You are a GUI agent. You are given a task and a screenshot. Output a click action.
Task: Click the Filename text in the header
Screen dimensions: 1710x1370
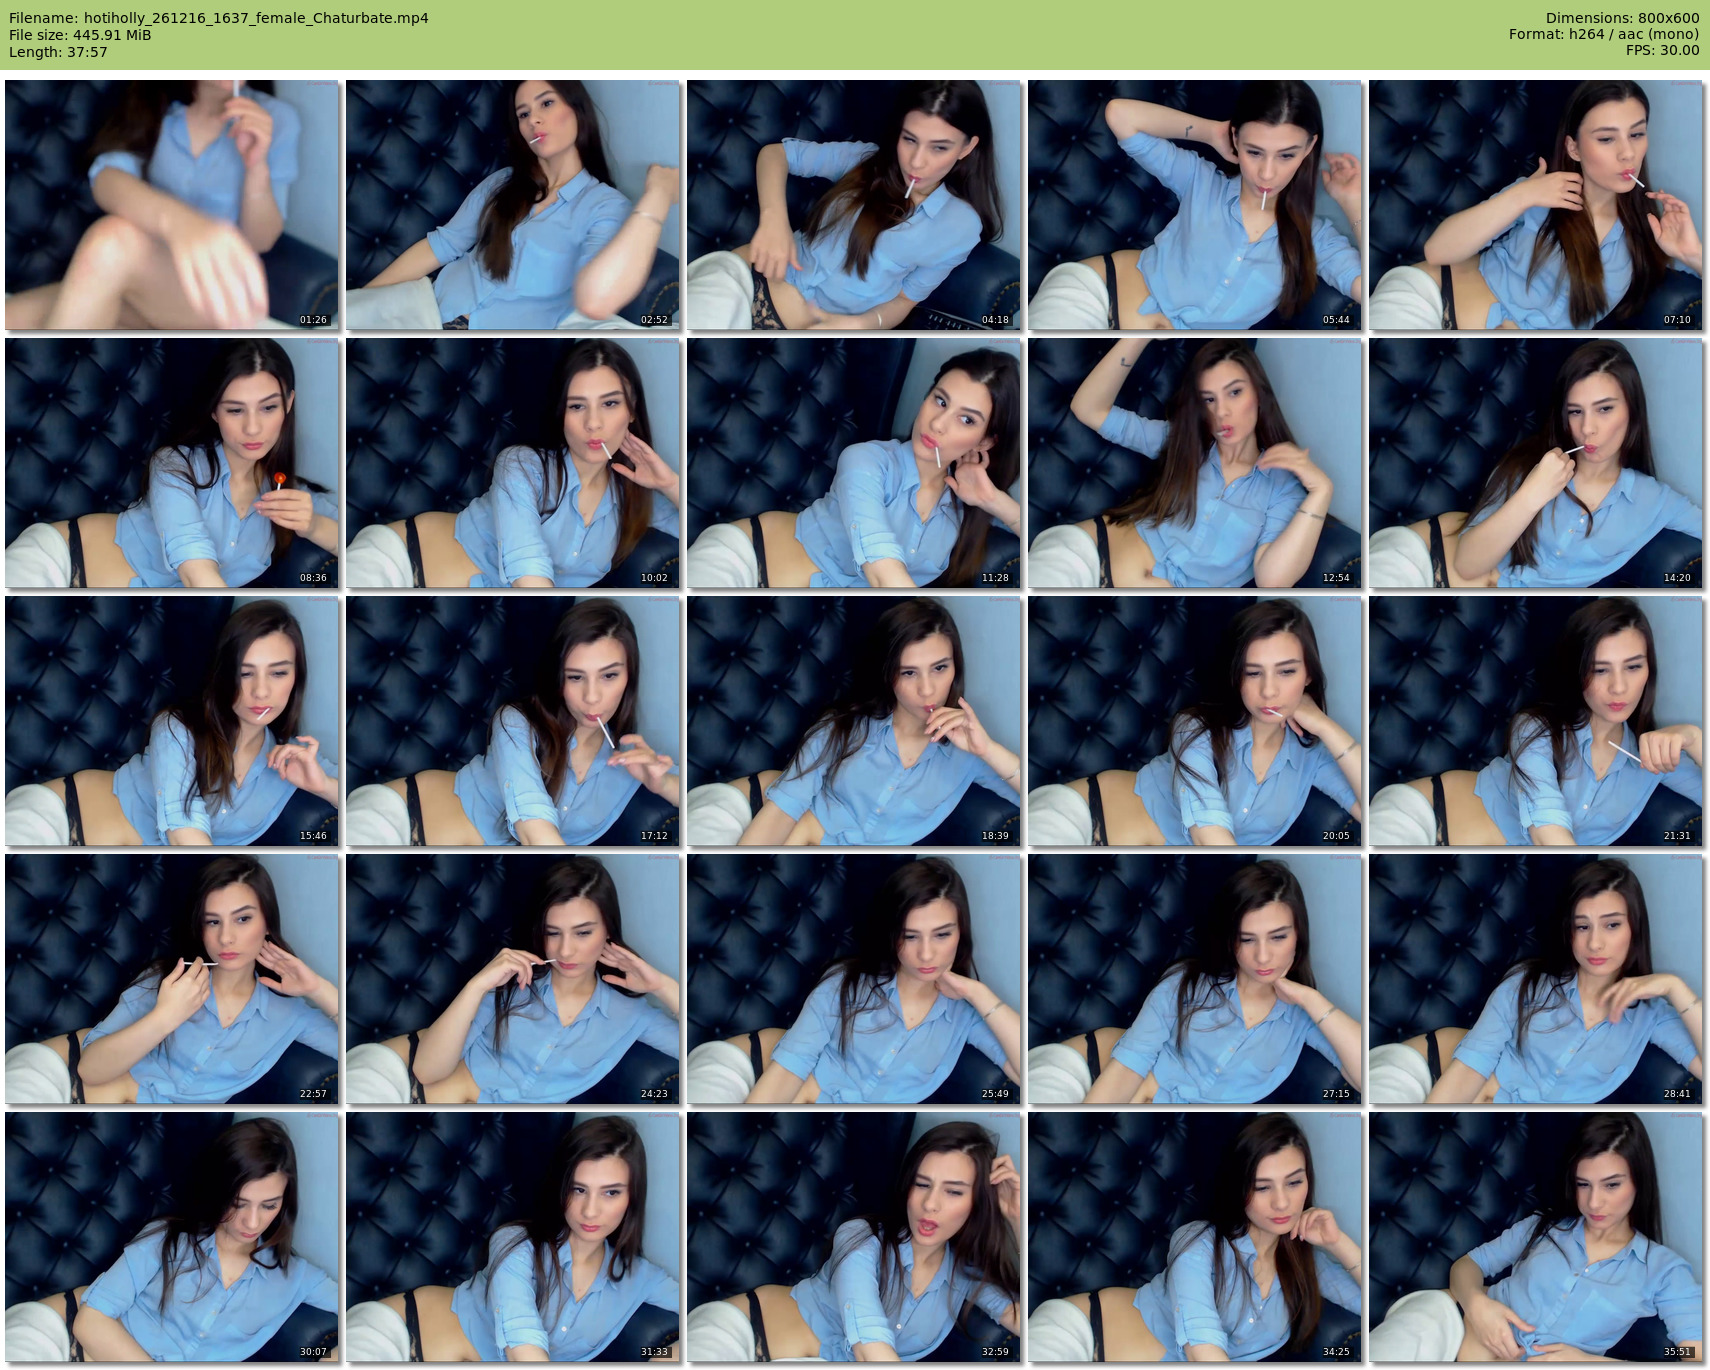click(x=219, y=18)
